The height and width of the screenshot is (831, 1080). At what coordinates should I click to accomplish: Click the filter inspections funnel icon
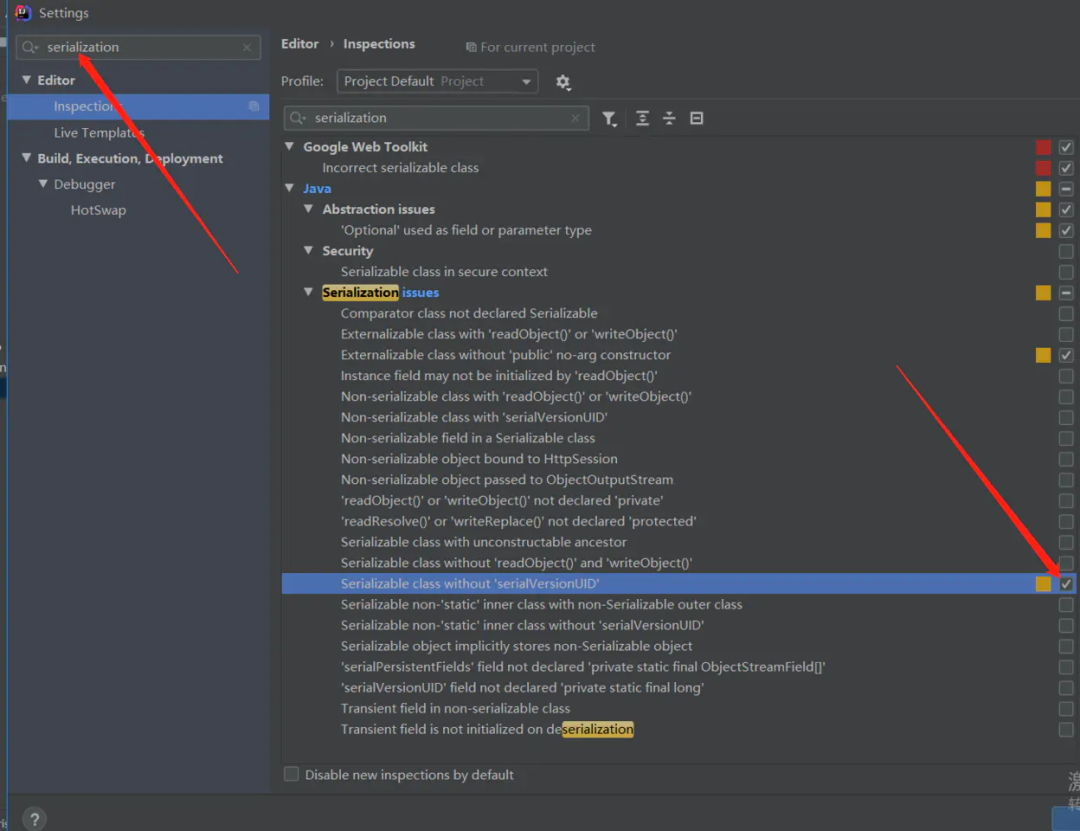click(x=609, y=119)
